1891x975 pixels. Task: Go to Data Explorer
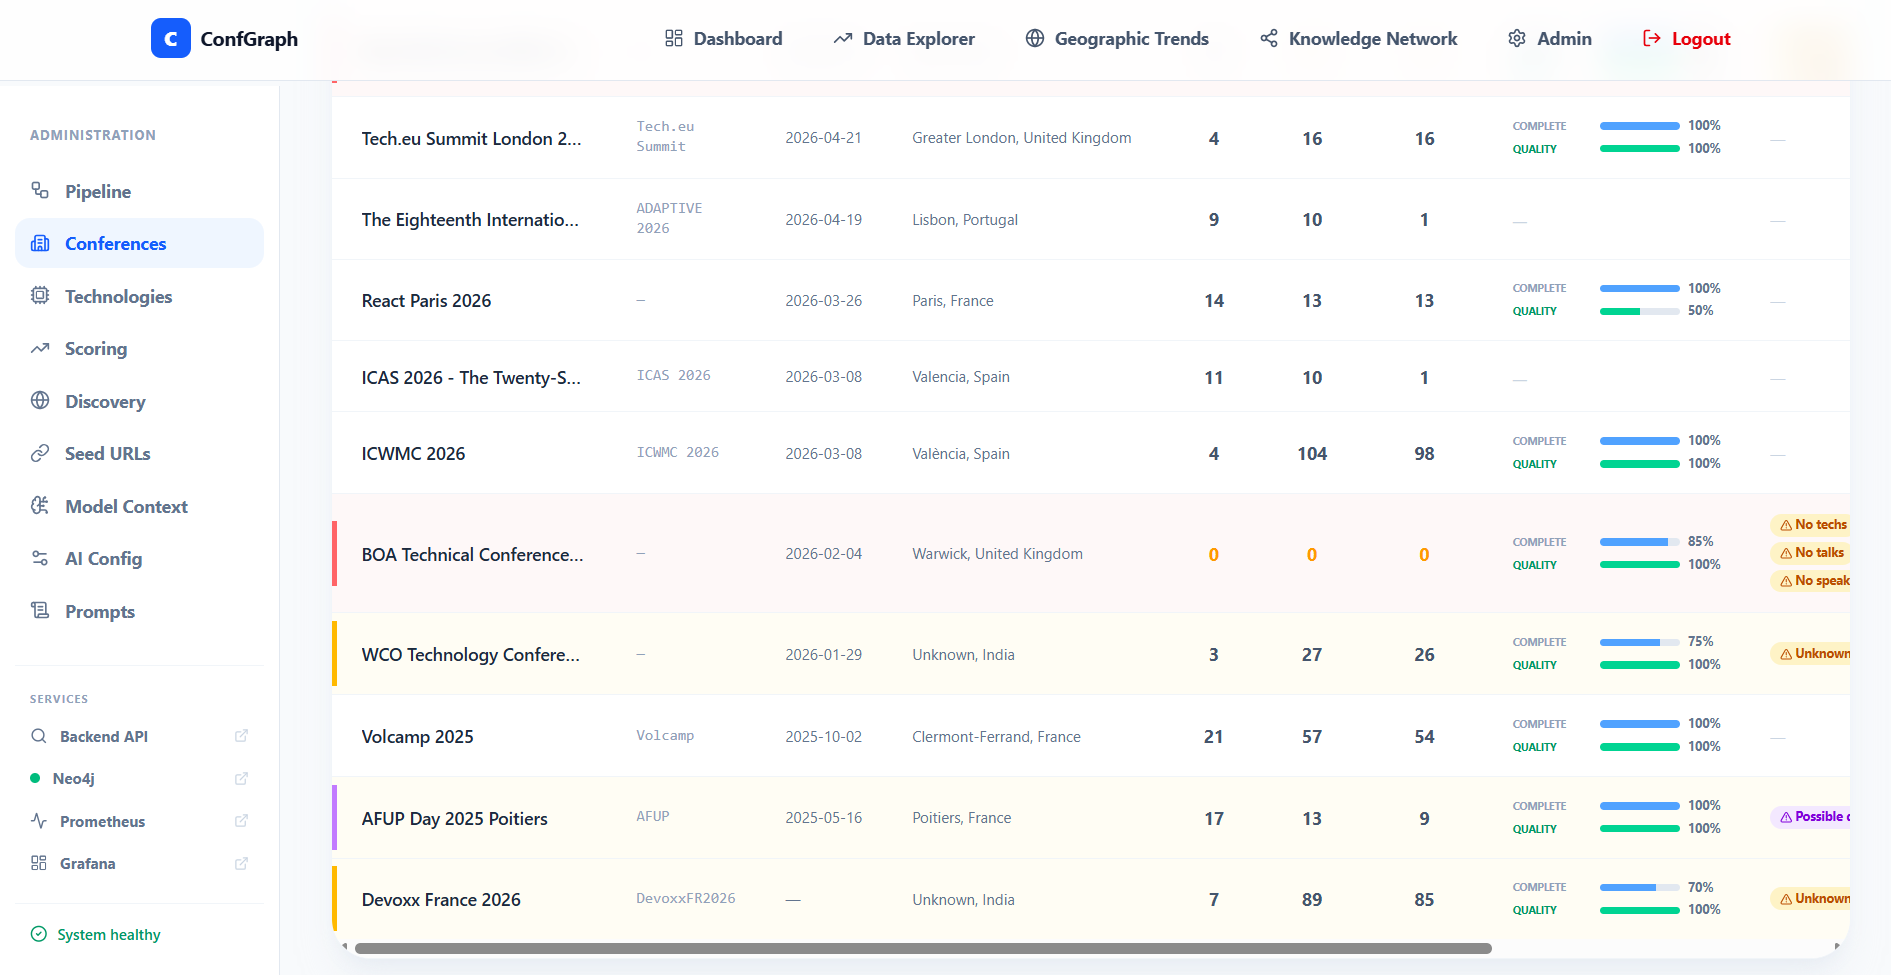tap(904, 38)
